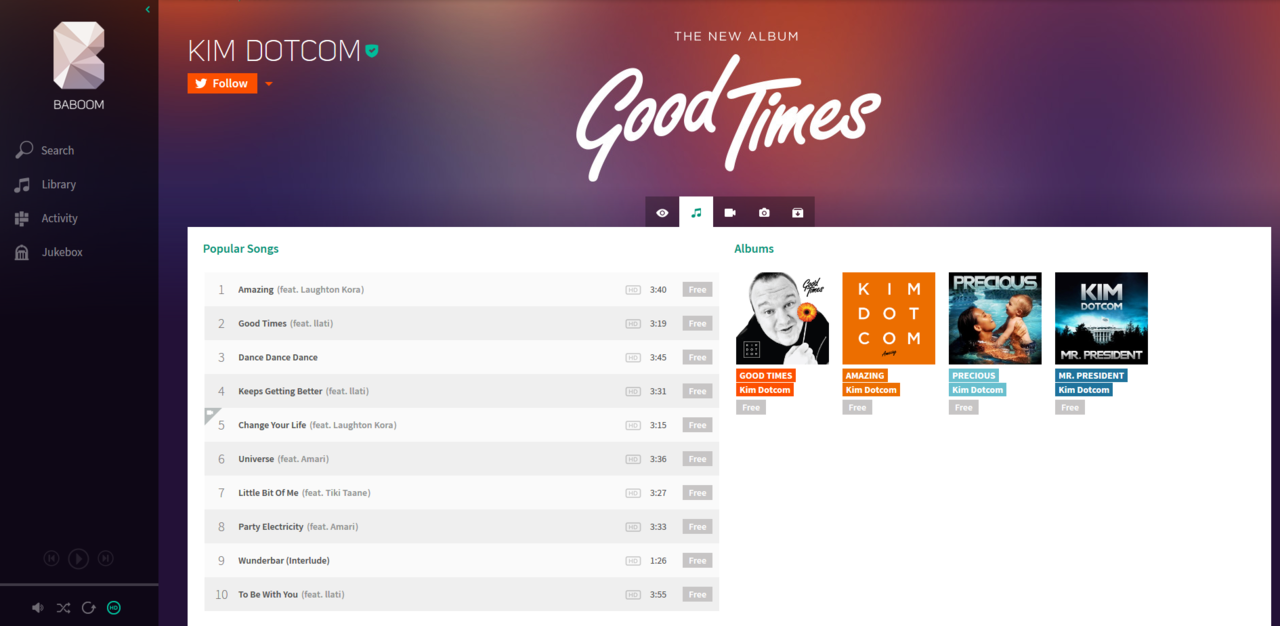Toggle repeat mode in player
The height and width of the screenshot is (626, 1280).
coord(88,607)
